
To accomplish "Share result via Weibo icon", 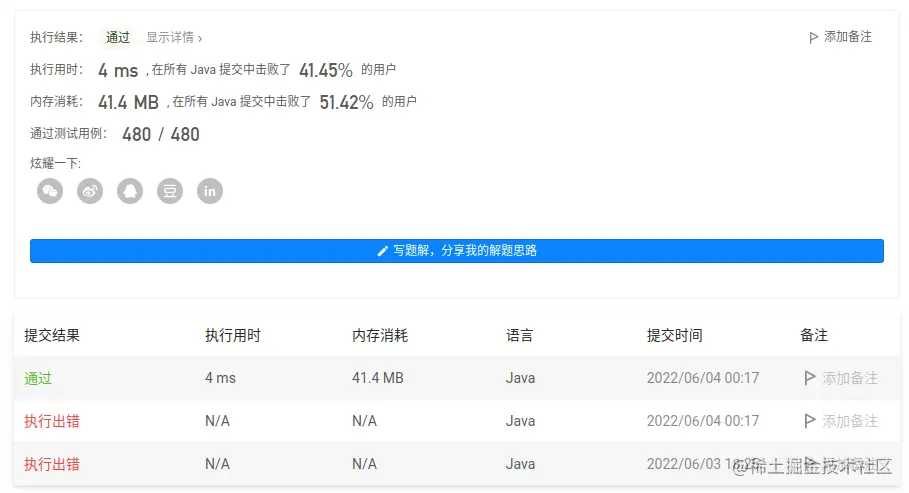I will point(90,191).
